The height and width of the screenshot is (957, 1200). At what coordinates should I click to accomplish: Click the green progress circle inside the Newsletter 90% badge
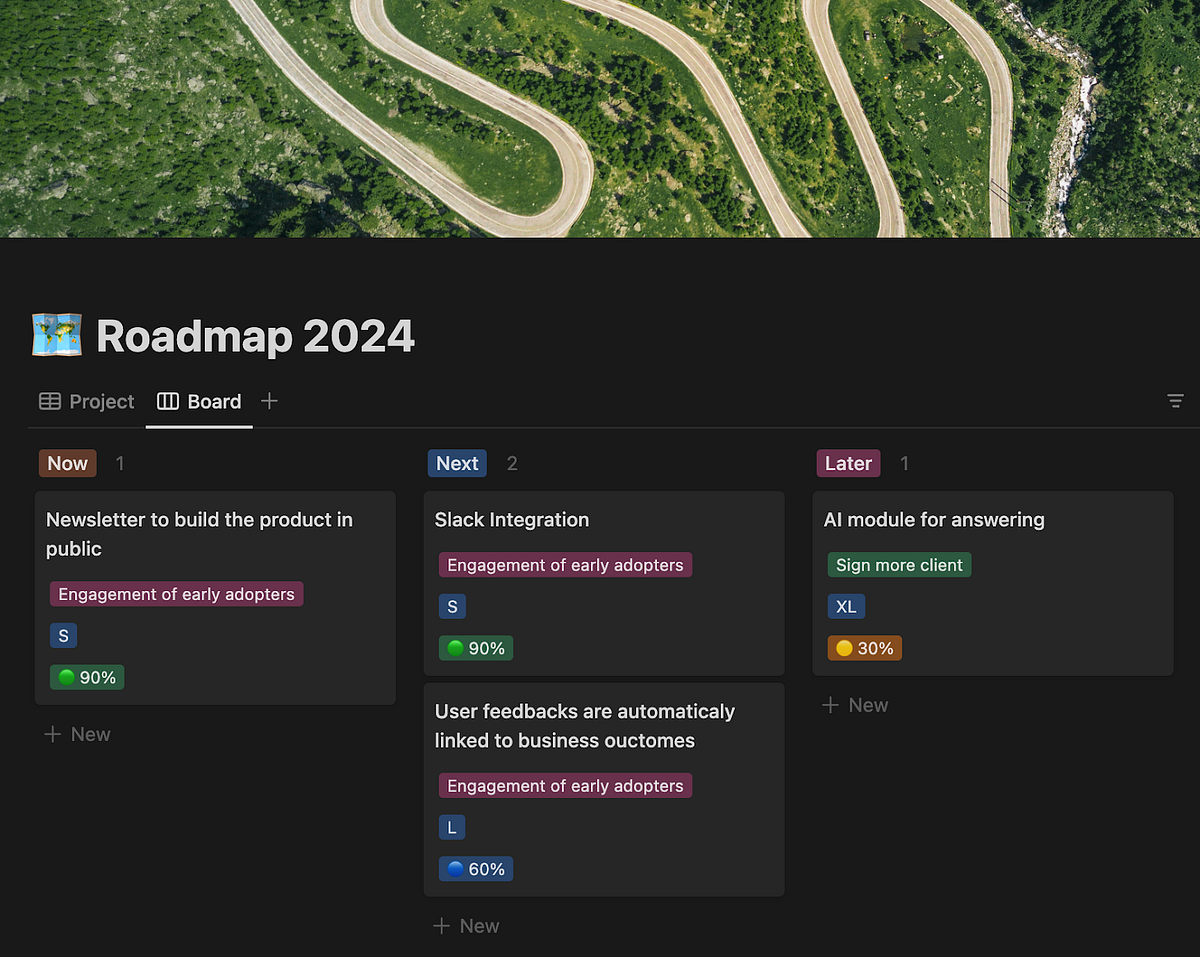point(66,677)
